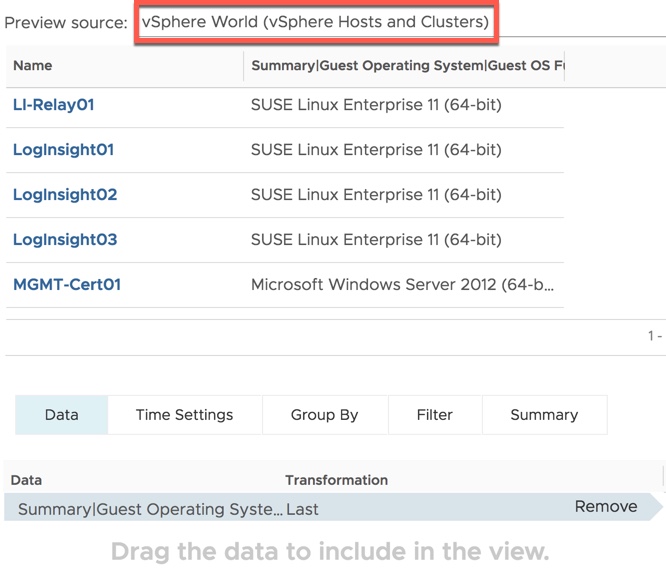
Task: Click the Data column header in lower list
Action: [x=26, y=480]
